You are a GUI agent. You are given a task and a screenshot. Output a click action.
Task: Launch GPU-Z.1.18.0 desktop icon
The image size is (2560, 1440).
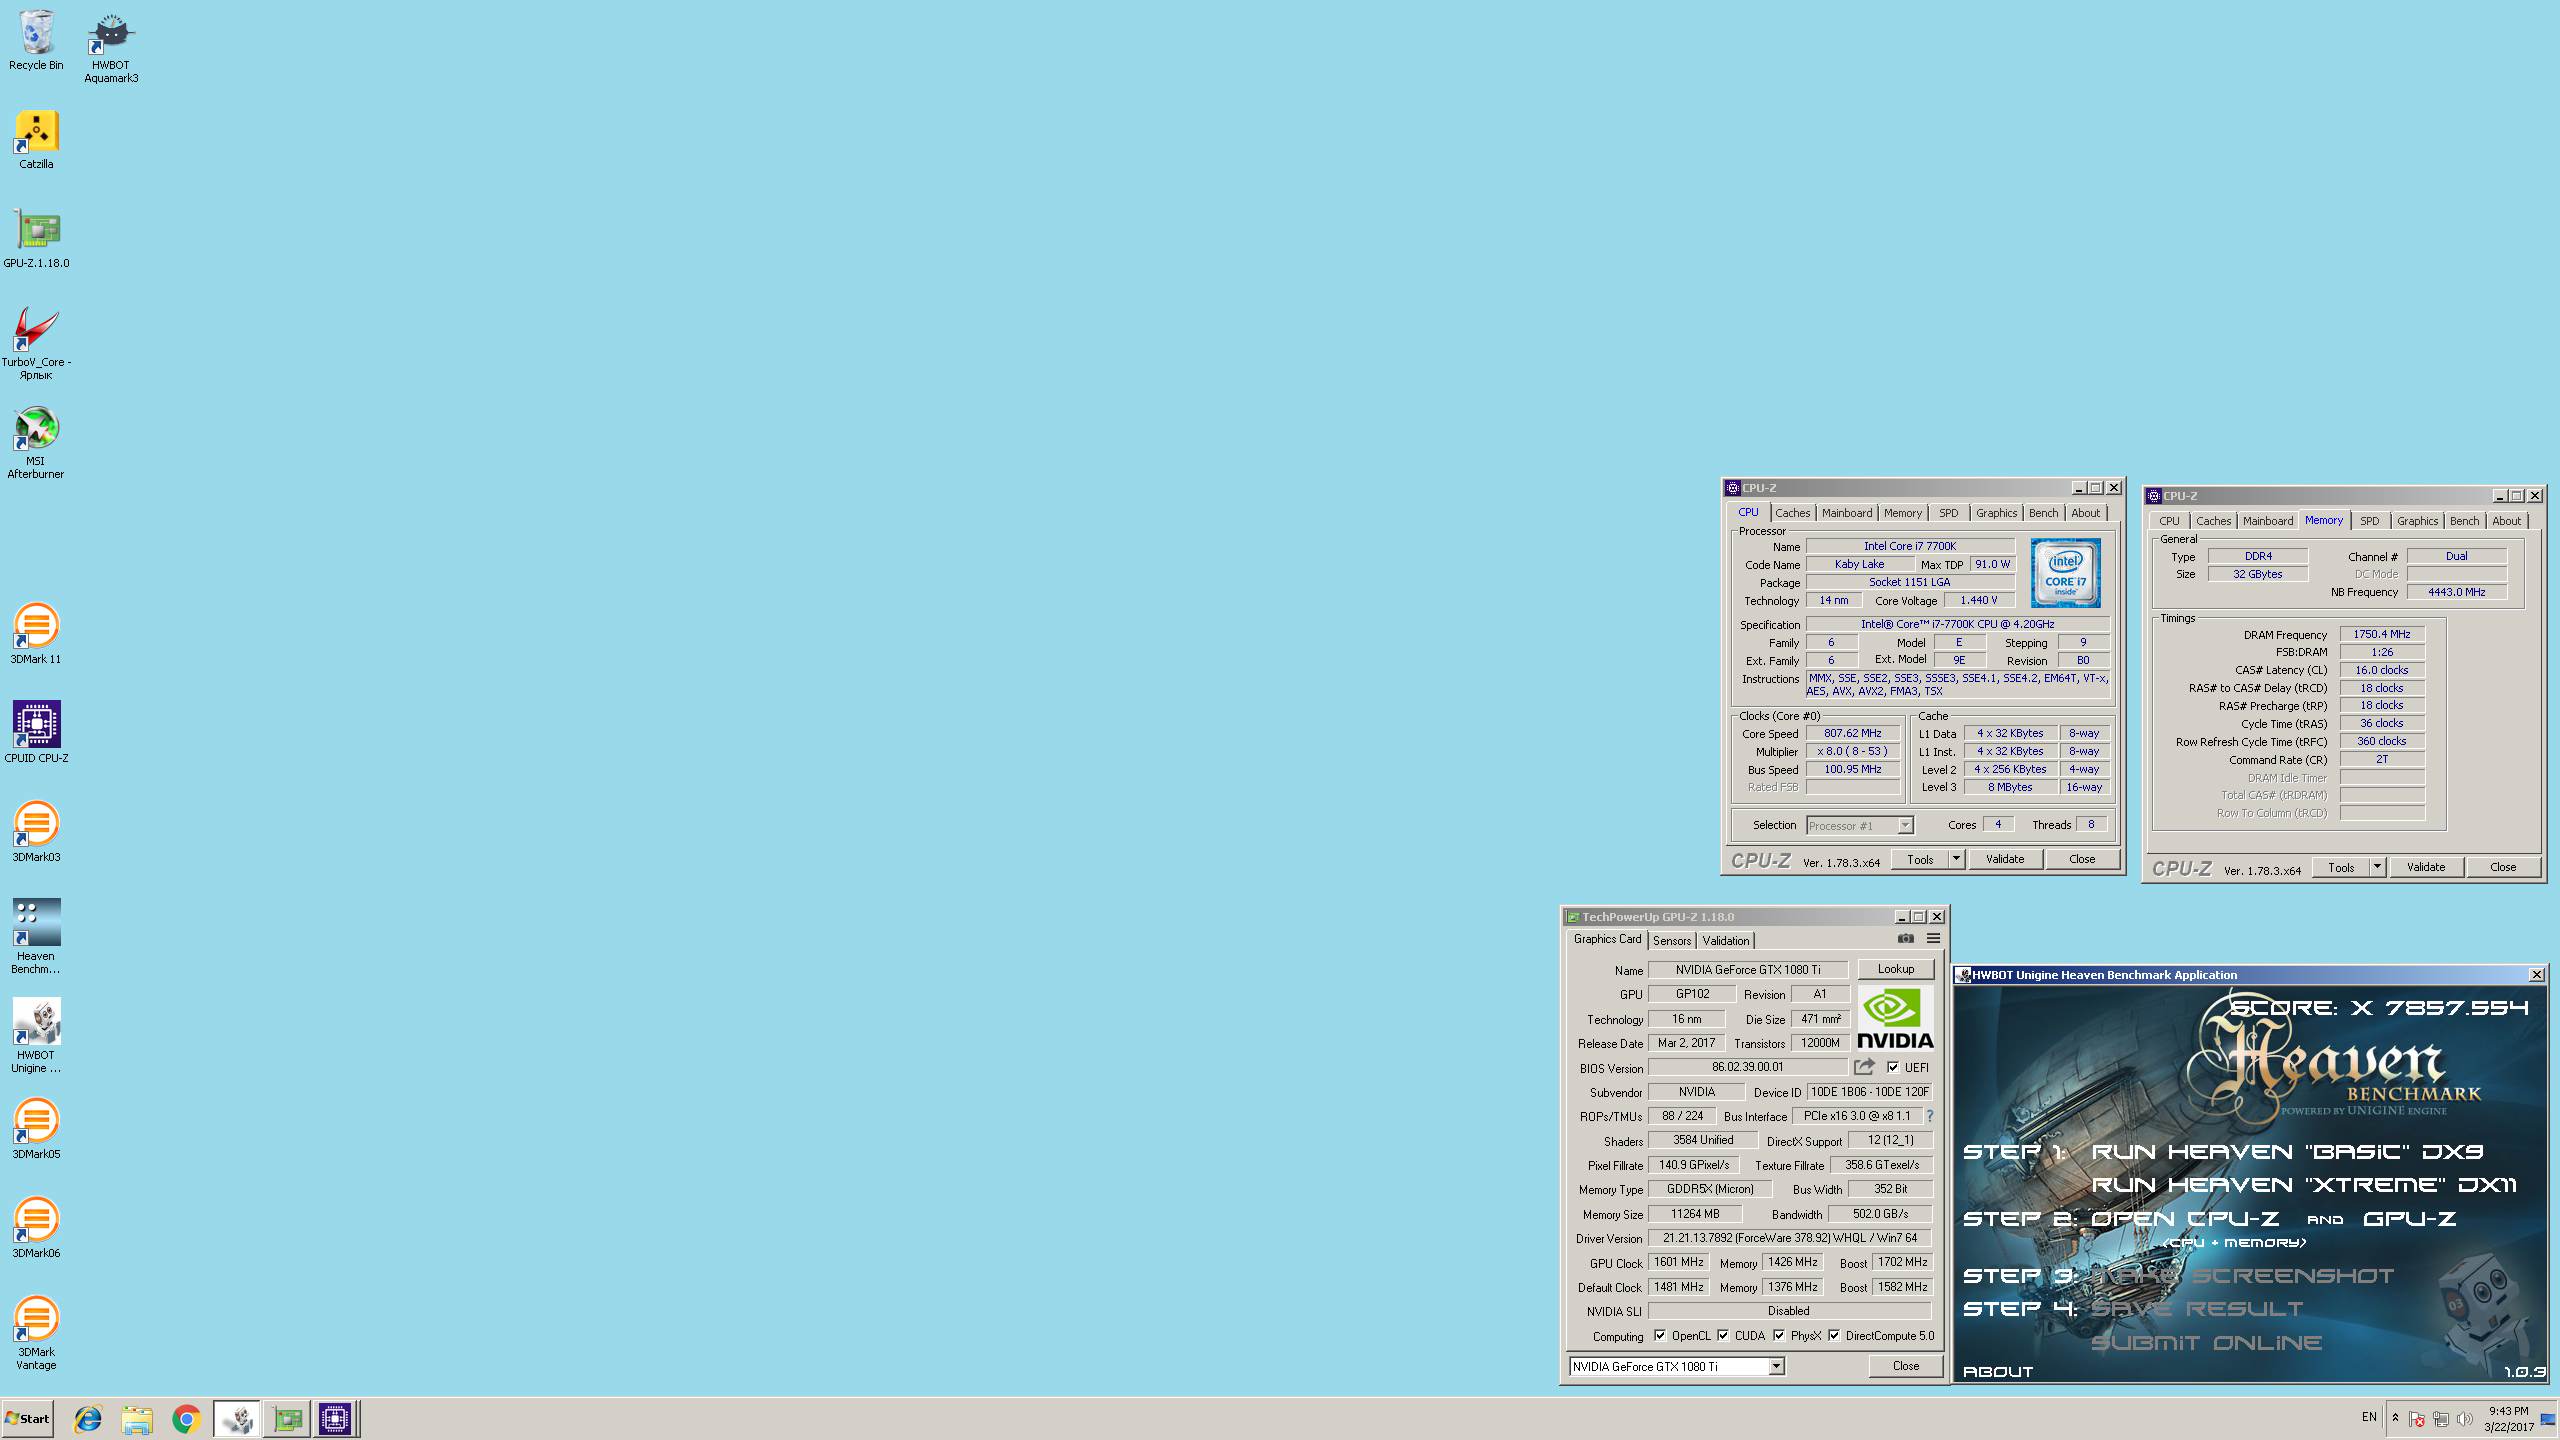[36, 238]
